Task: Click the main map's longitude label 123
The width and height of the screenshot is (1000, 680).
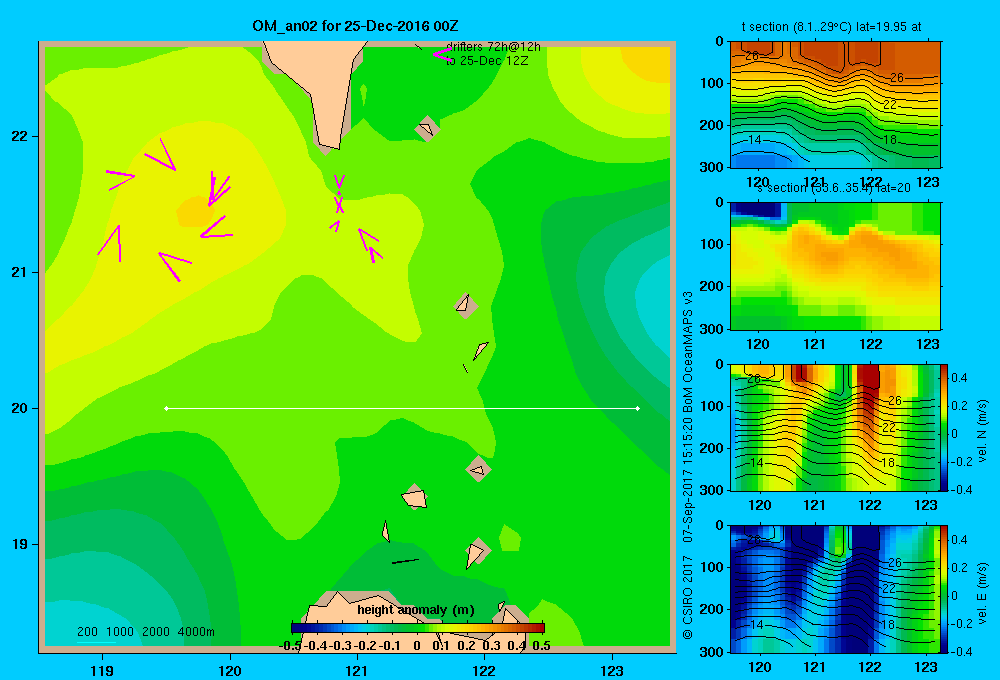Action: (612, 670)
